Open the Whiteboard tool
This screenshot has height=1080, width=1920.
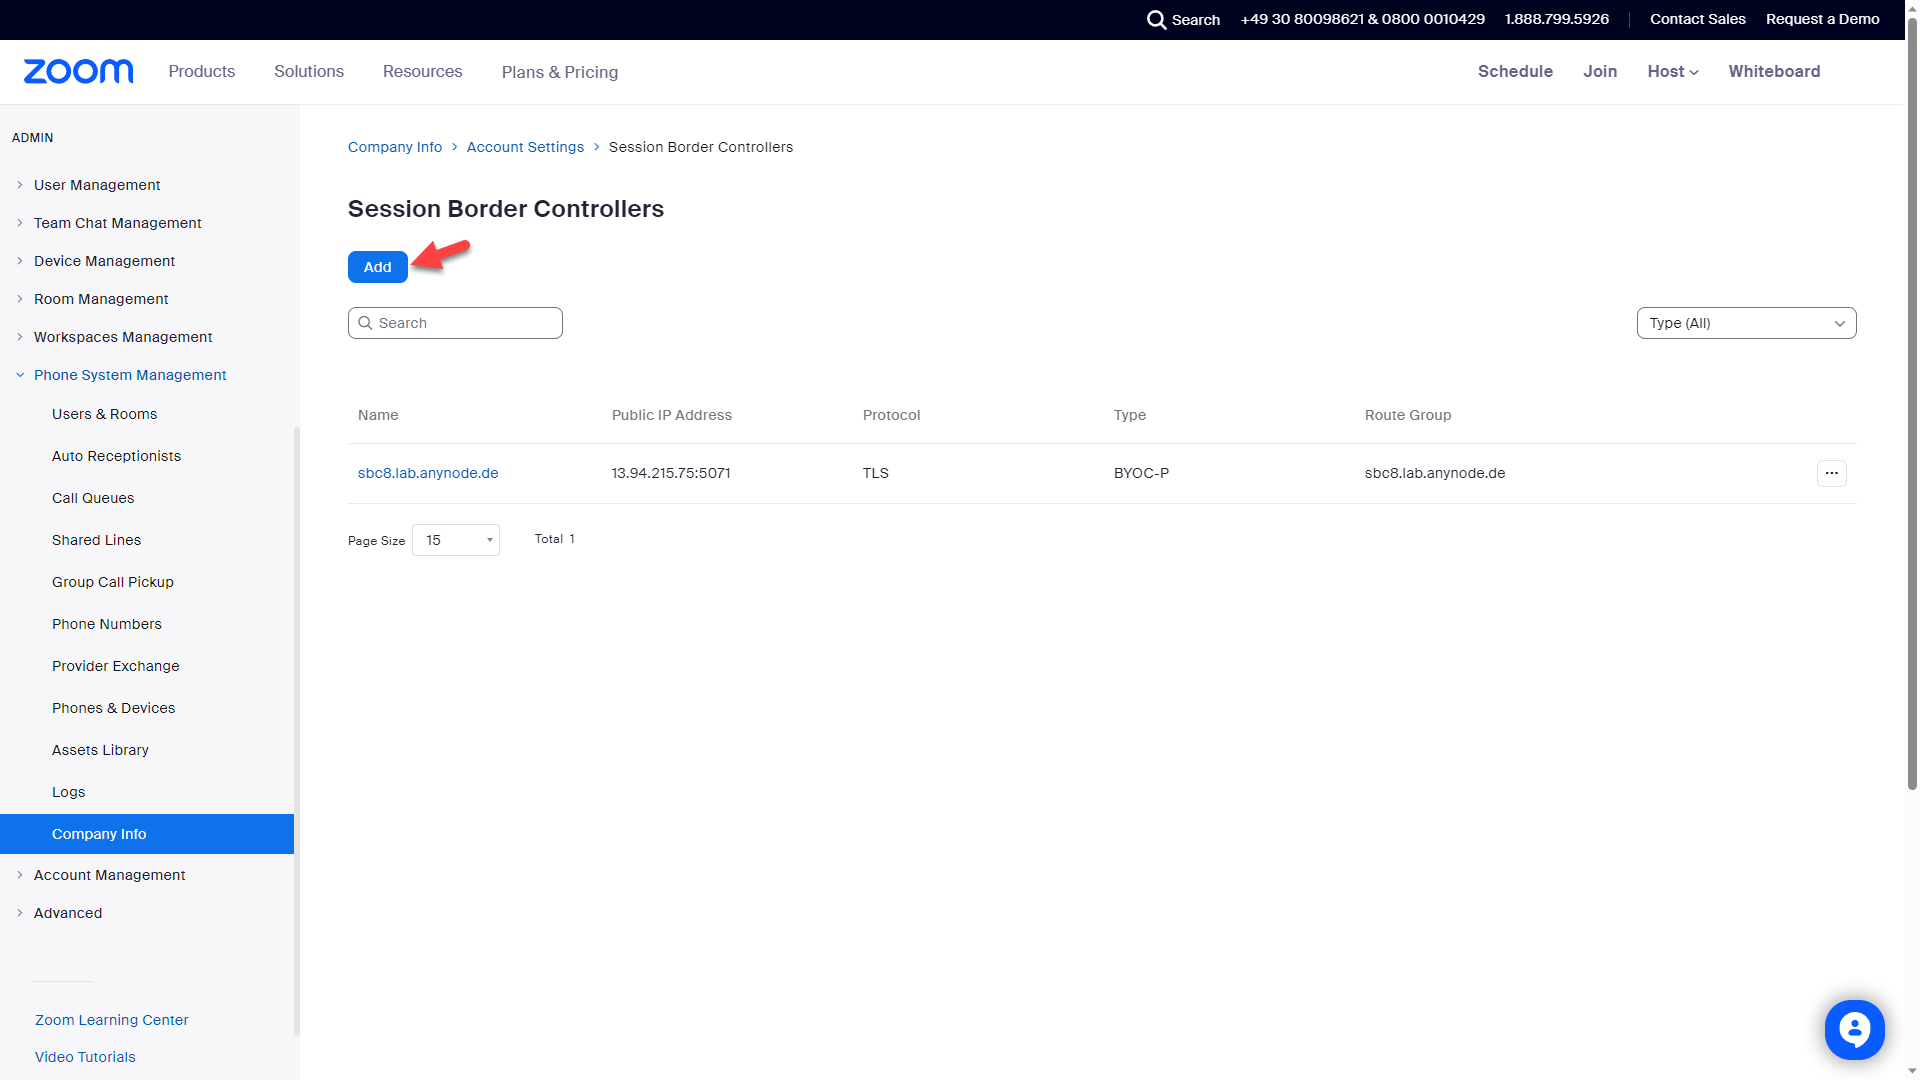tap(1775, 71)
